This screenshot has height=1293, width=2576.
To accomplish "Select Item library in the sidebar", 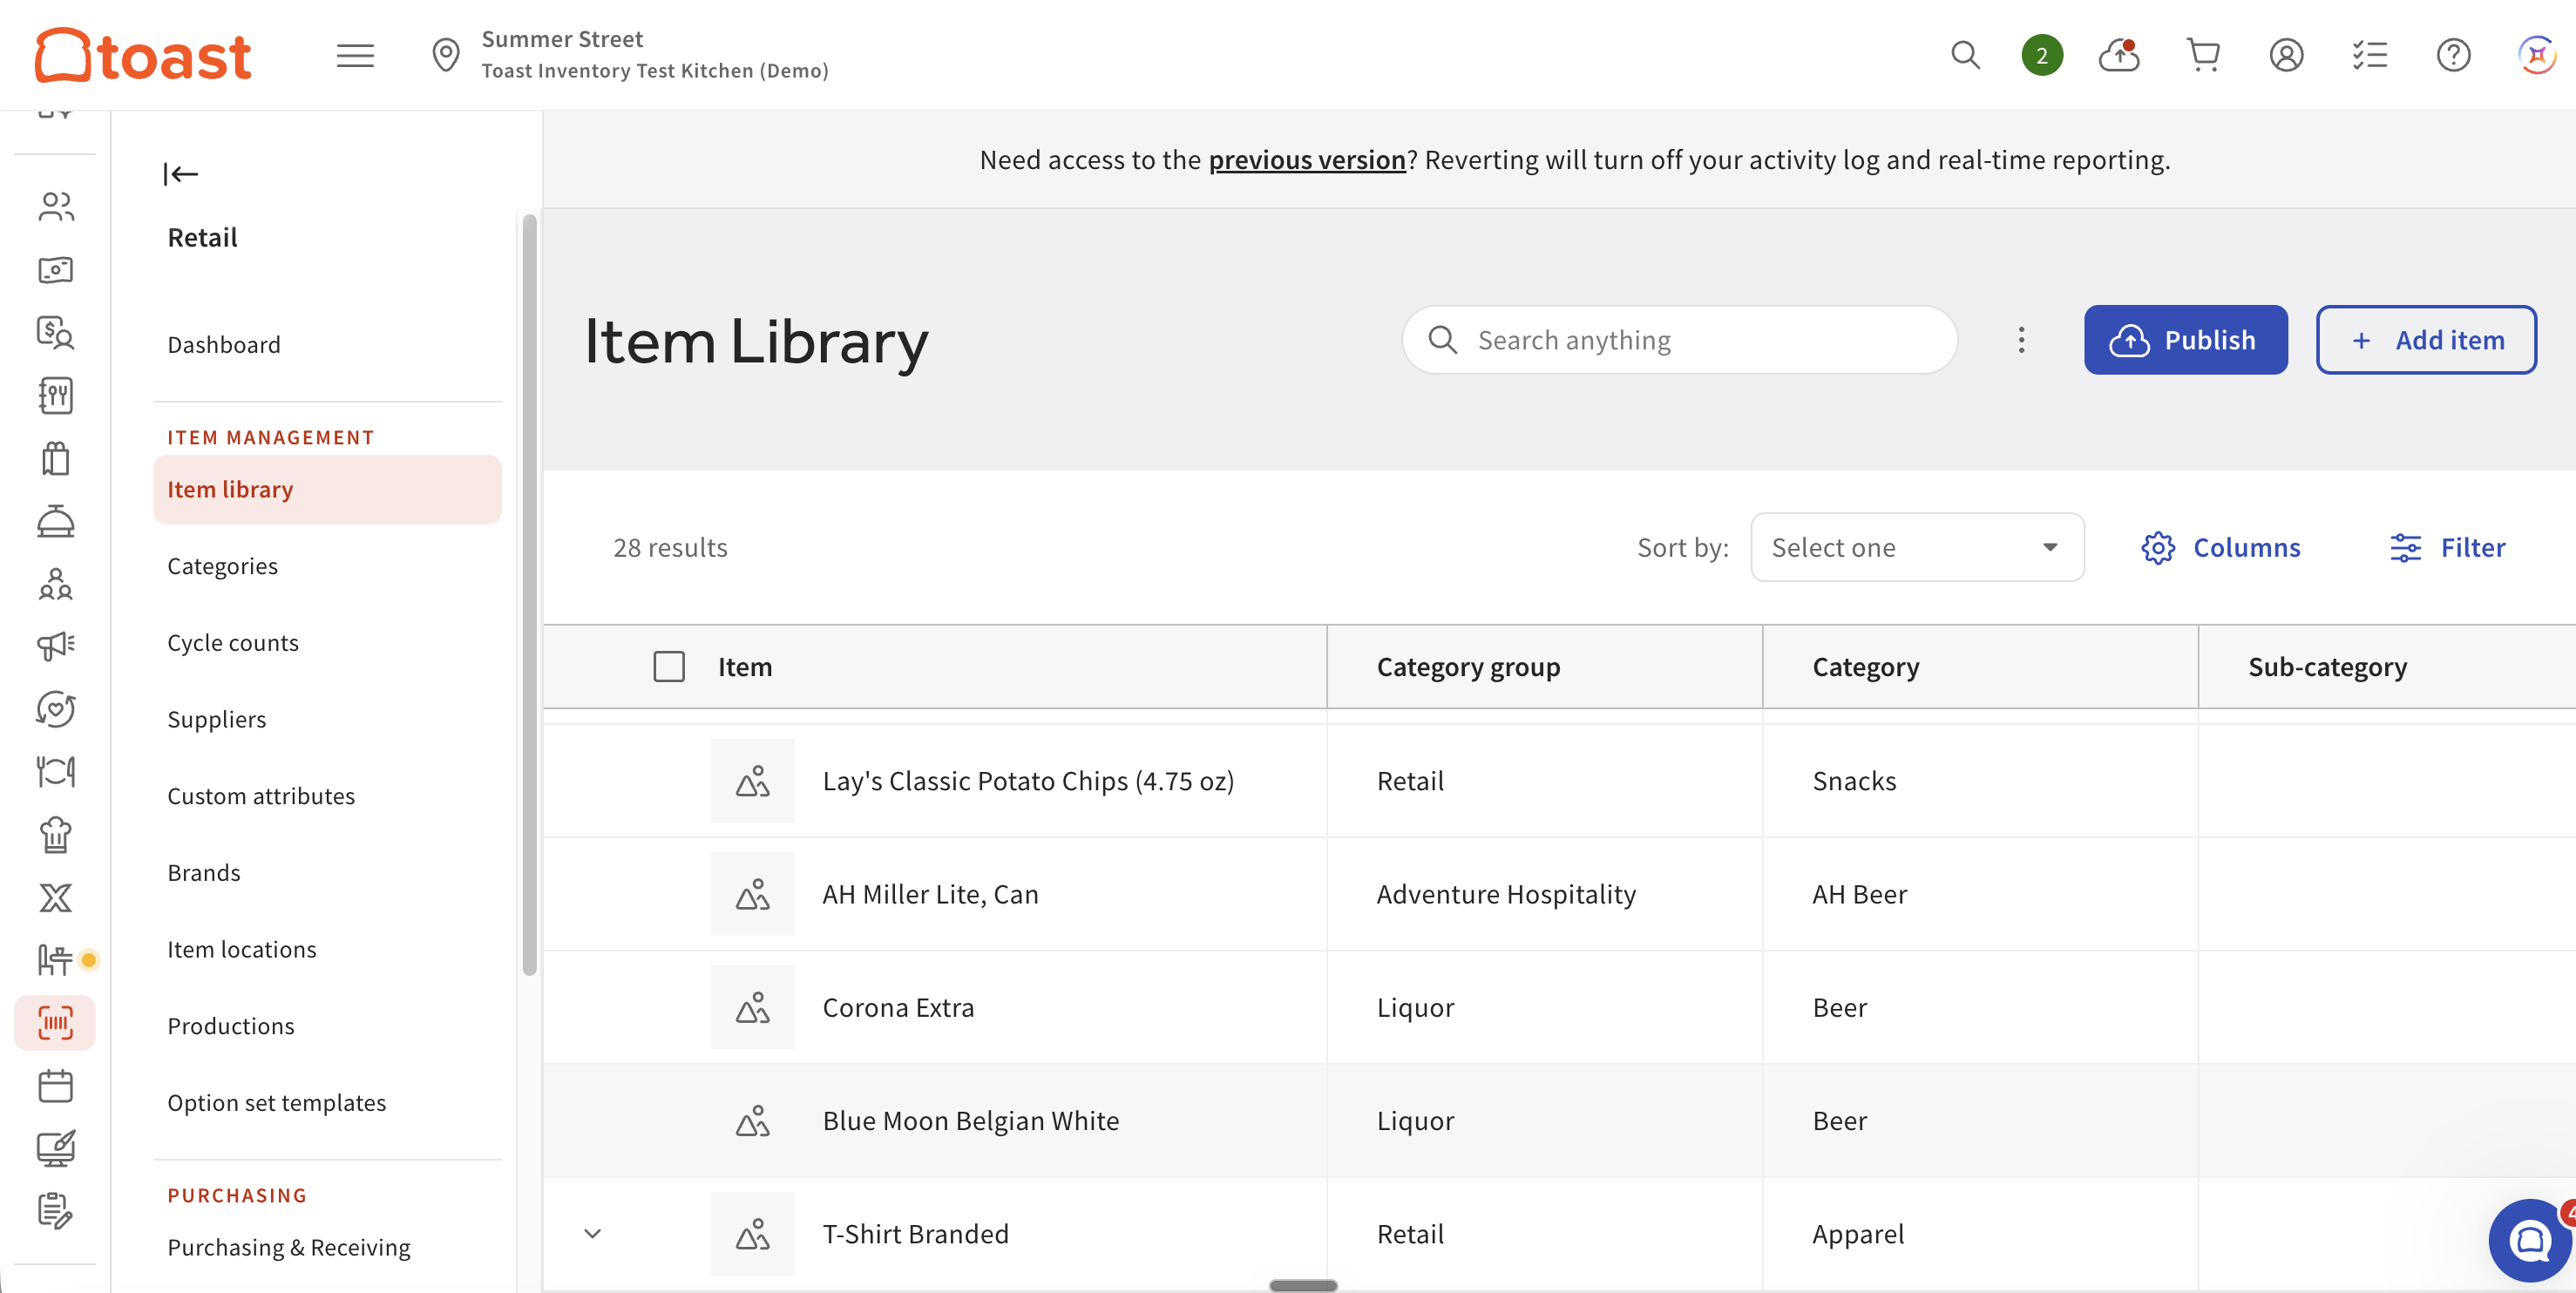I will (x=327, y=489).
